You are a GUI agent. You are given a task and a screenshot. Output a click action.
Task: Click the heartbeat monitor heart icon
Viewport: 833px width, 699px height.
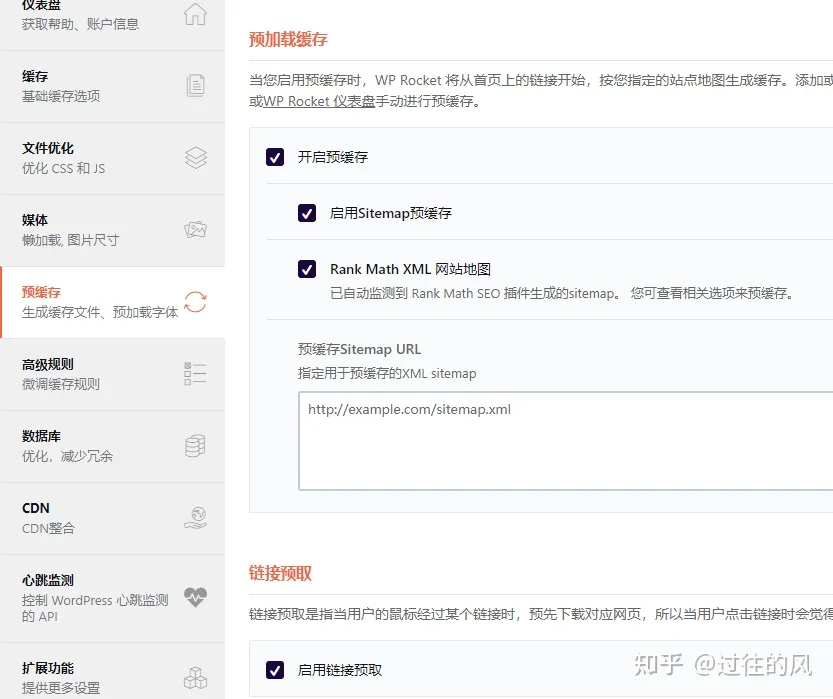196,597
